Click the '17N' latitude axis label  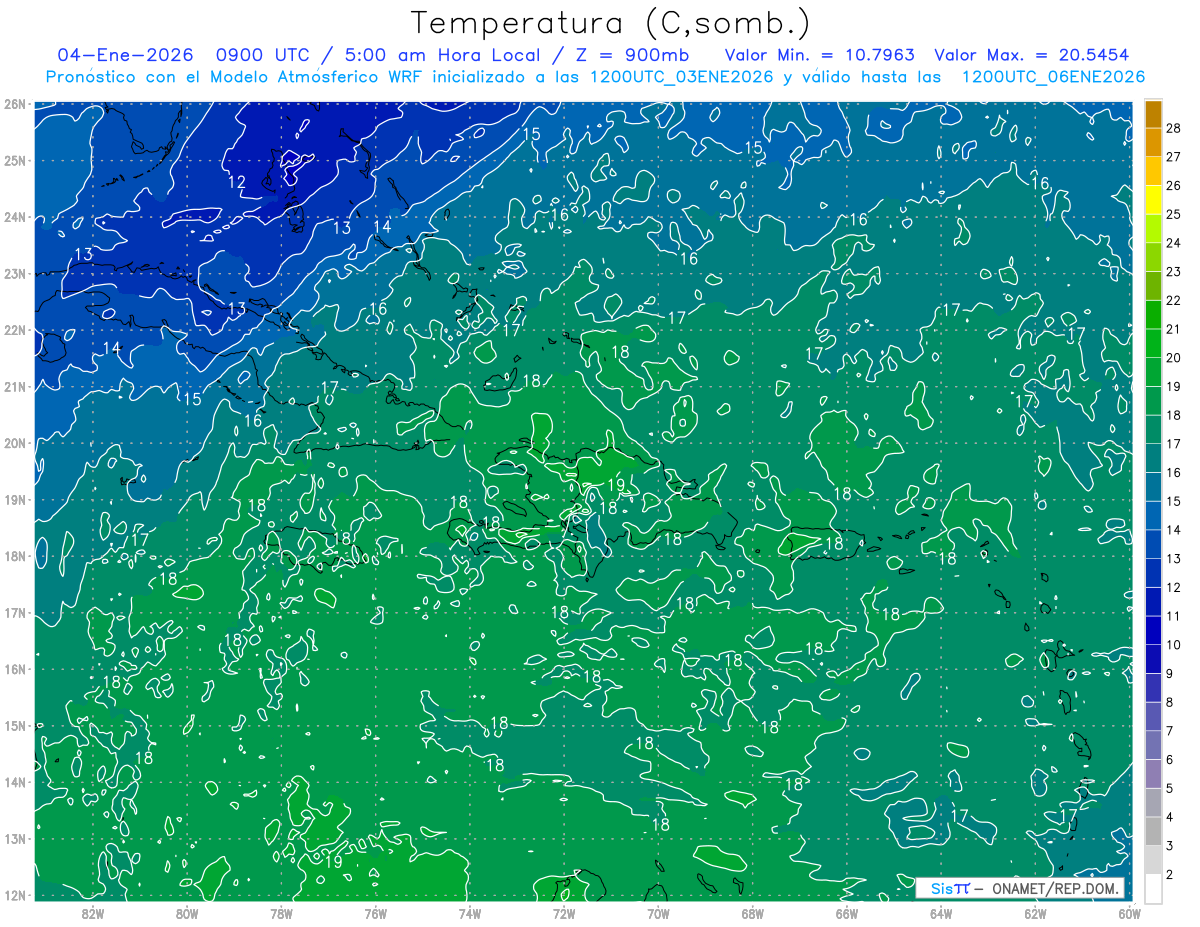click(14, 612)
